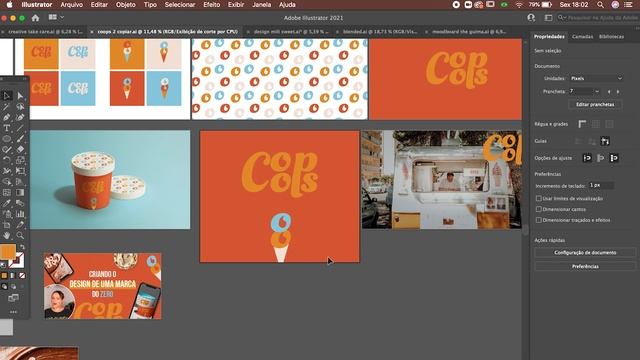Click the Home icon in top bar

coord(36,18)
